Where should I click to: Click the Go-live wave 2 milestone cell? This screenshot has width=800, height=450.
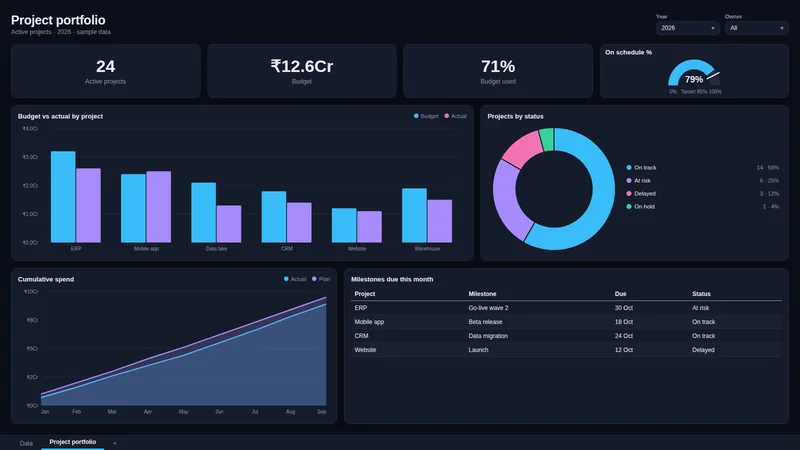coord(488,308)
